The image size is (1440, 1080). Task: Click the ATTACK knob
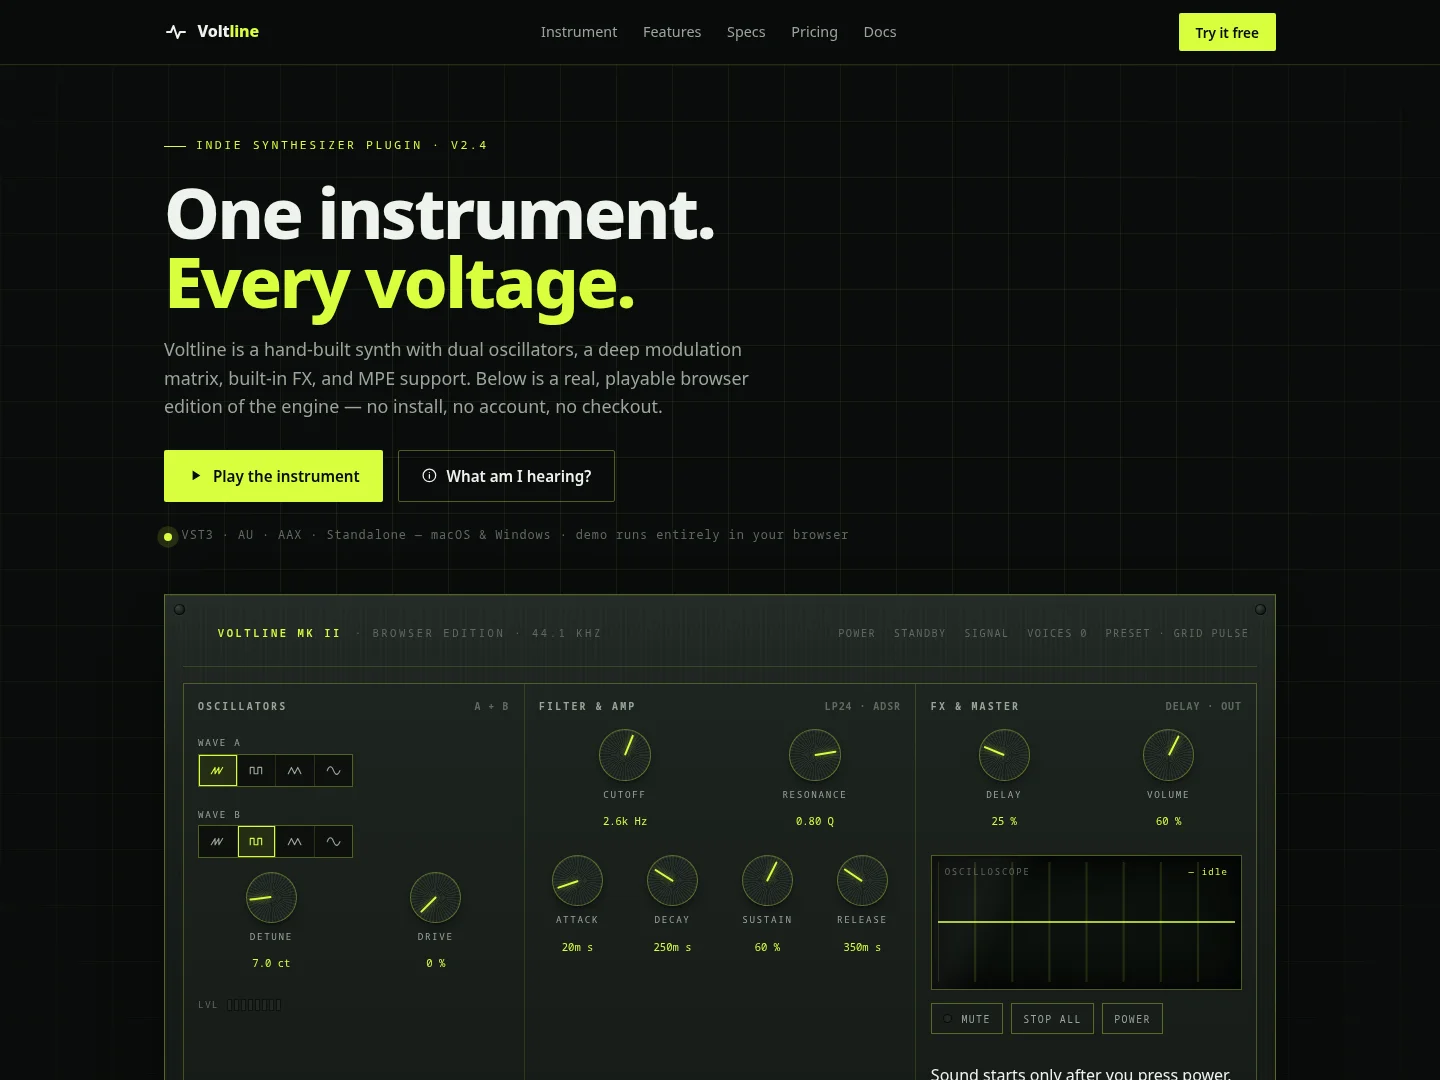[577, 881]
